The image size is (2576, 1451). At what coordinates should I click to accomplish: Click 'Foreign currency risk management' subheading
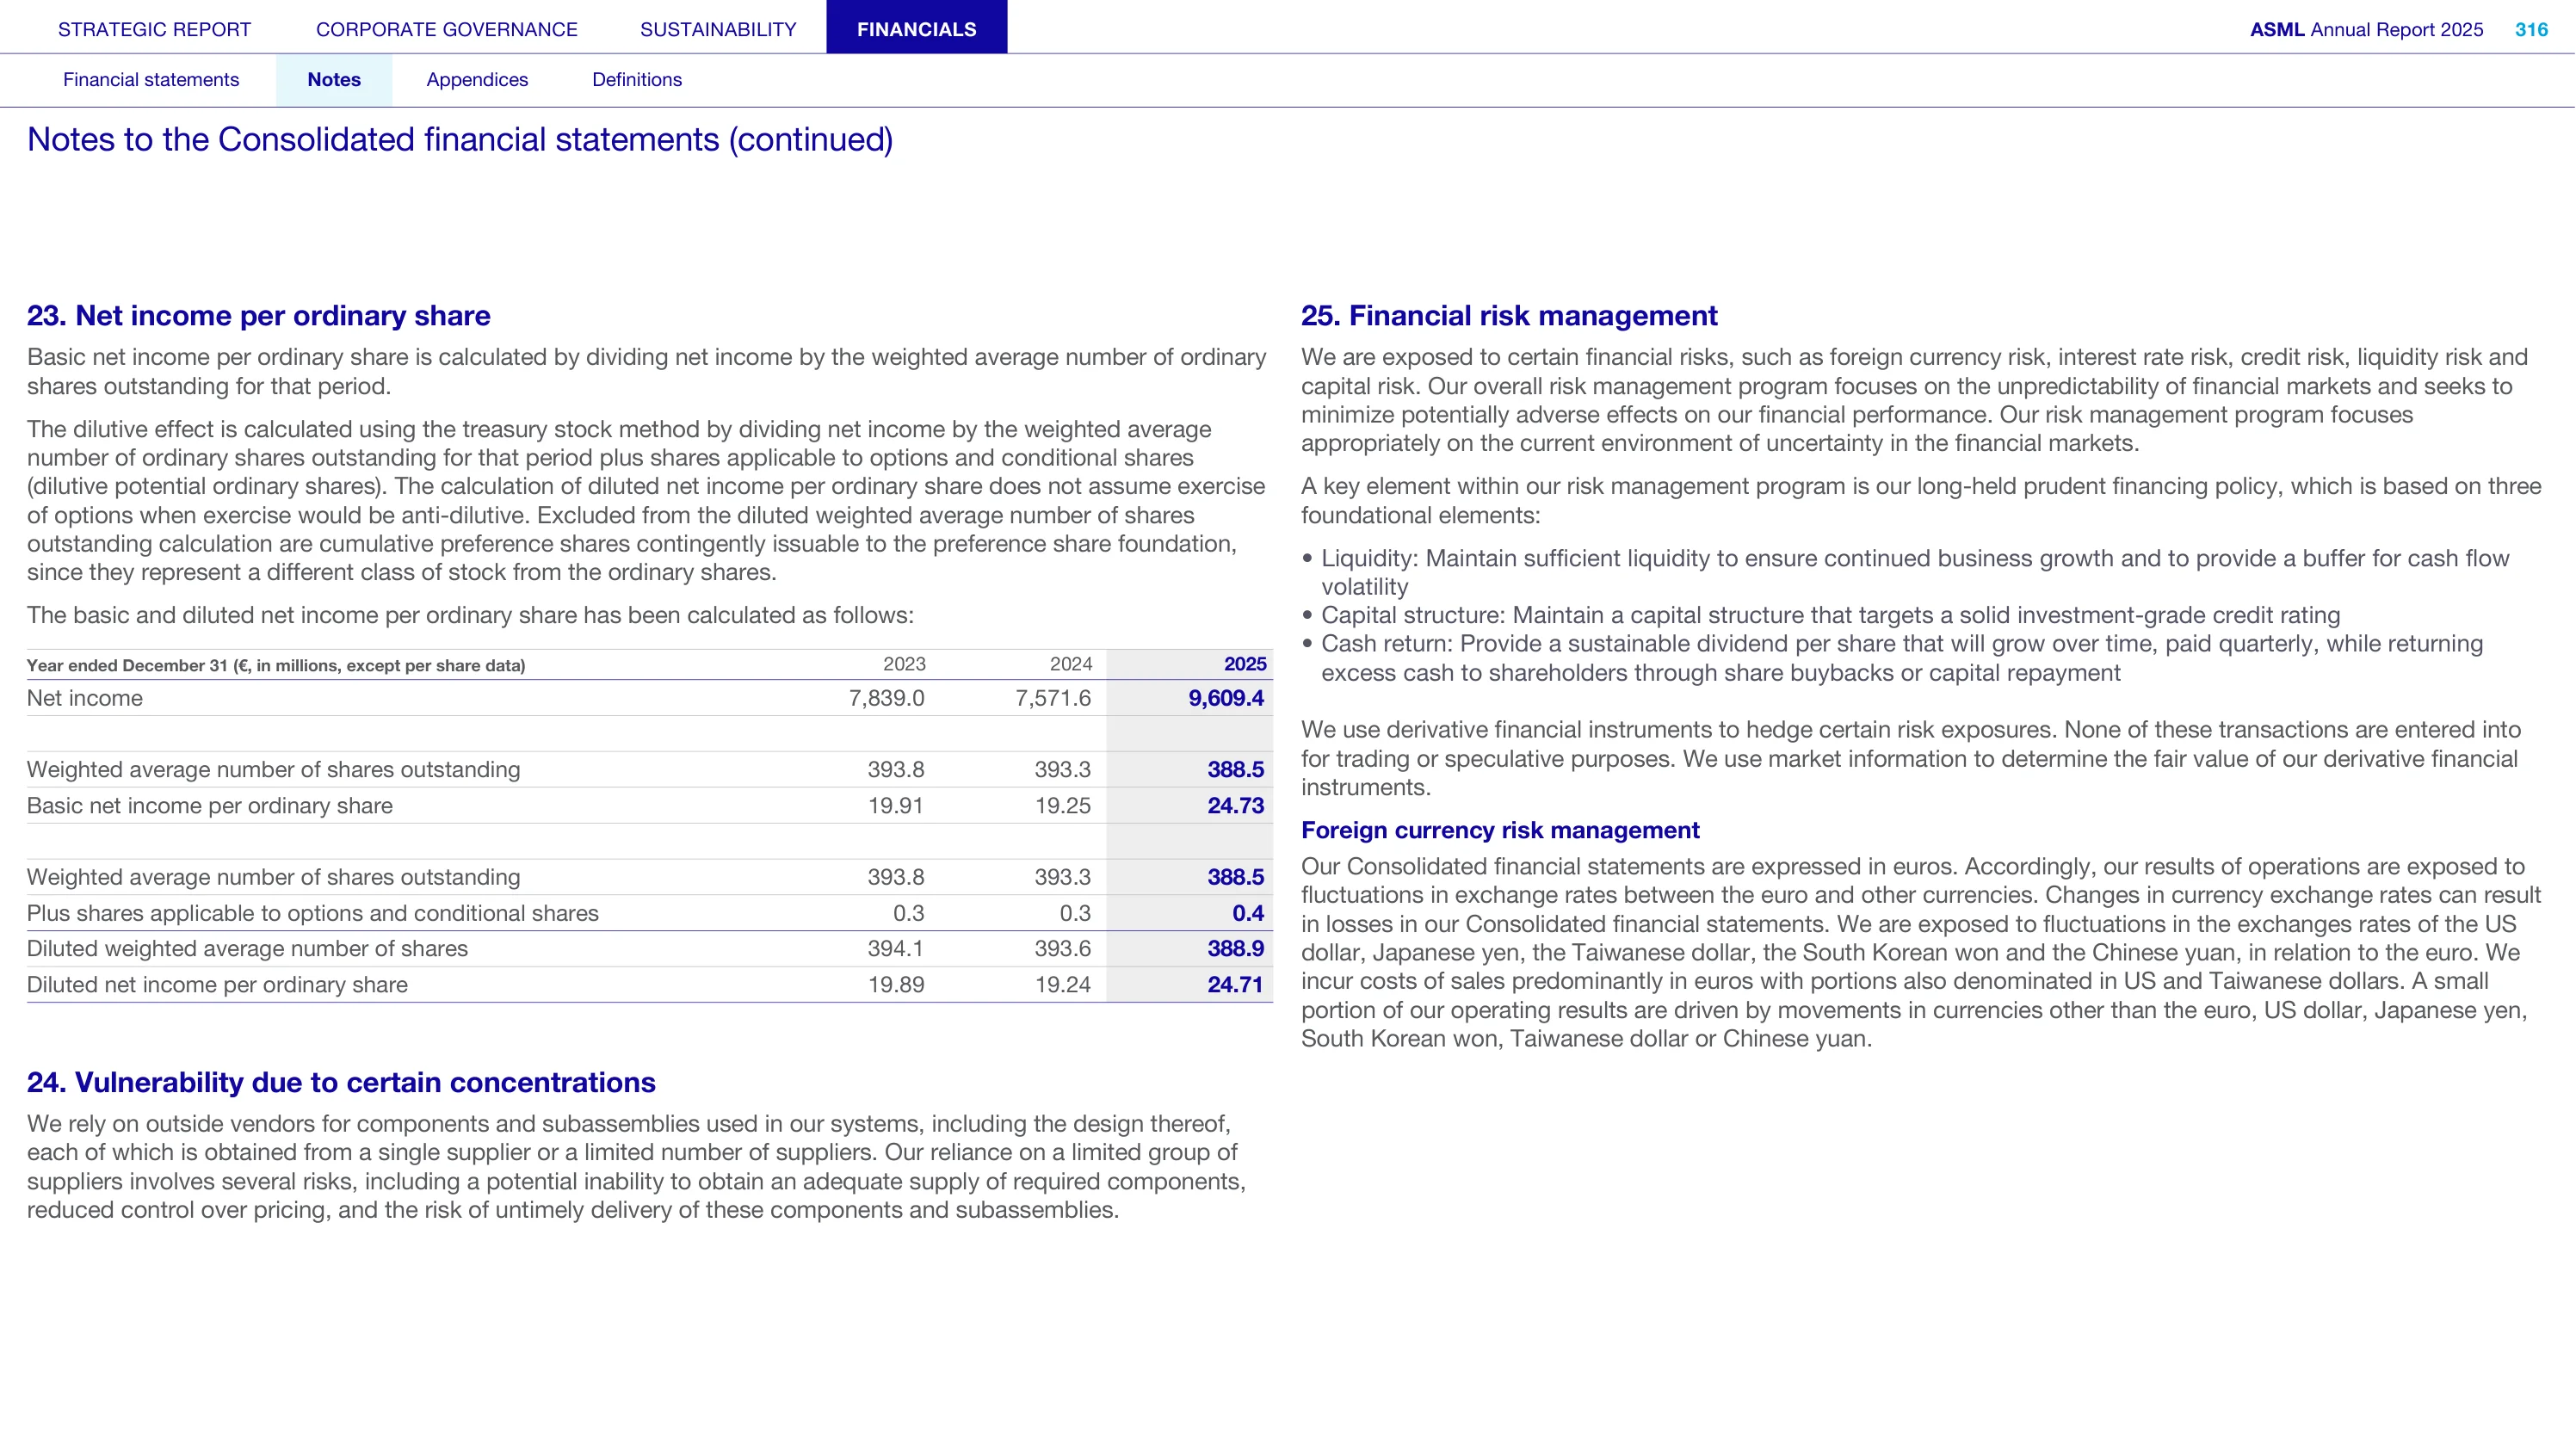(x=1500, y=830)
